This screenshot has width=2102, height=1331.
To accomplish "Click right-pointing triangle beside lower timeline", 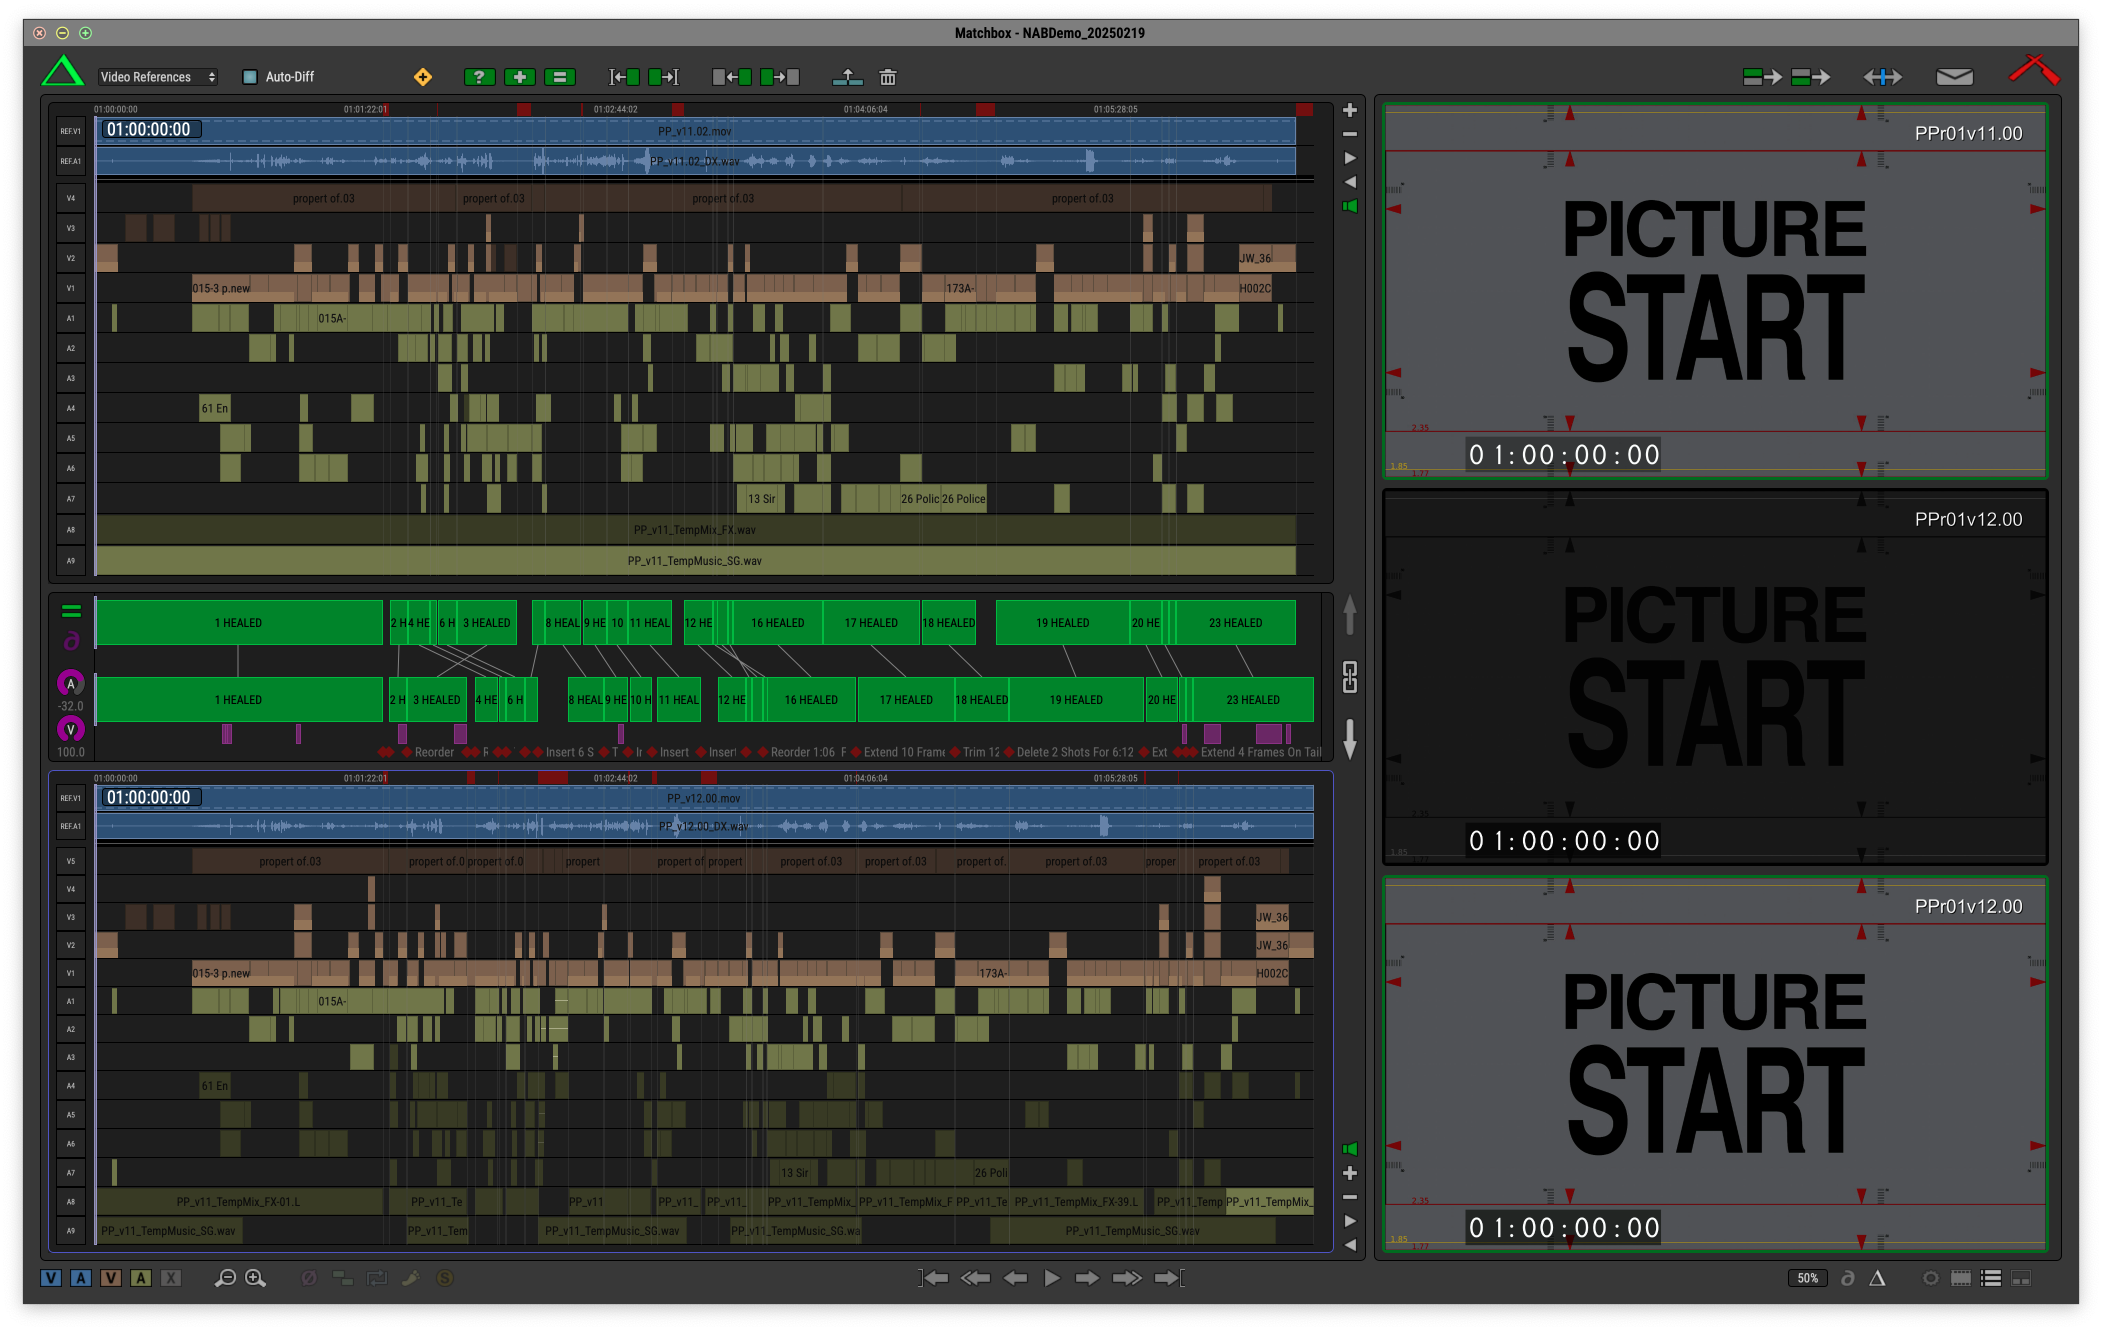I will (1350, 1221).
